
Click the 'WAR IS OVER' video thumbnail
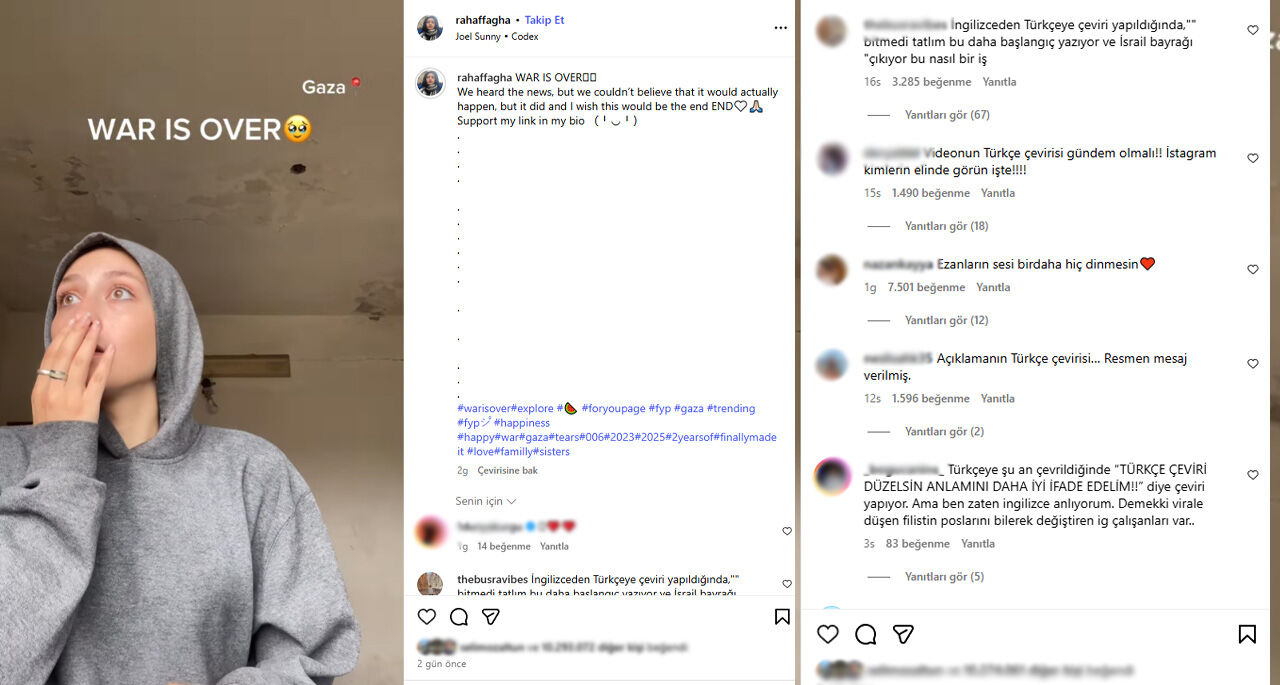coord(200,342)
